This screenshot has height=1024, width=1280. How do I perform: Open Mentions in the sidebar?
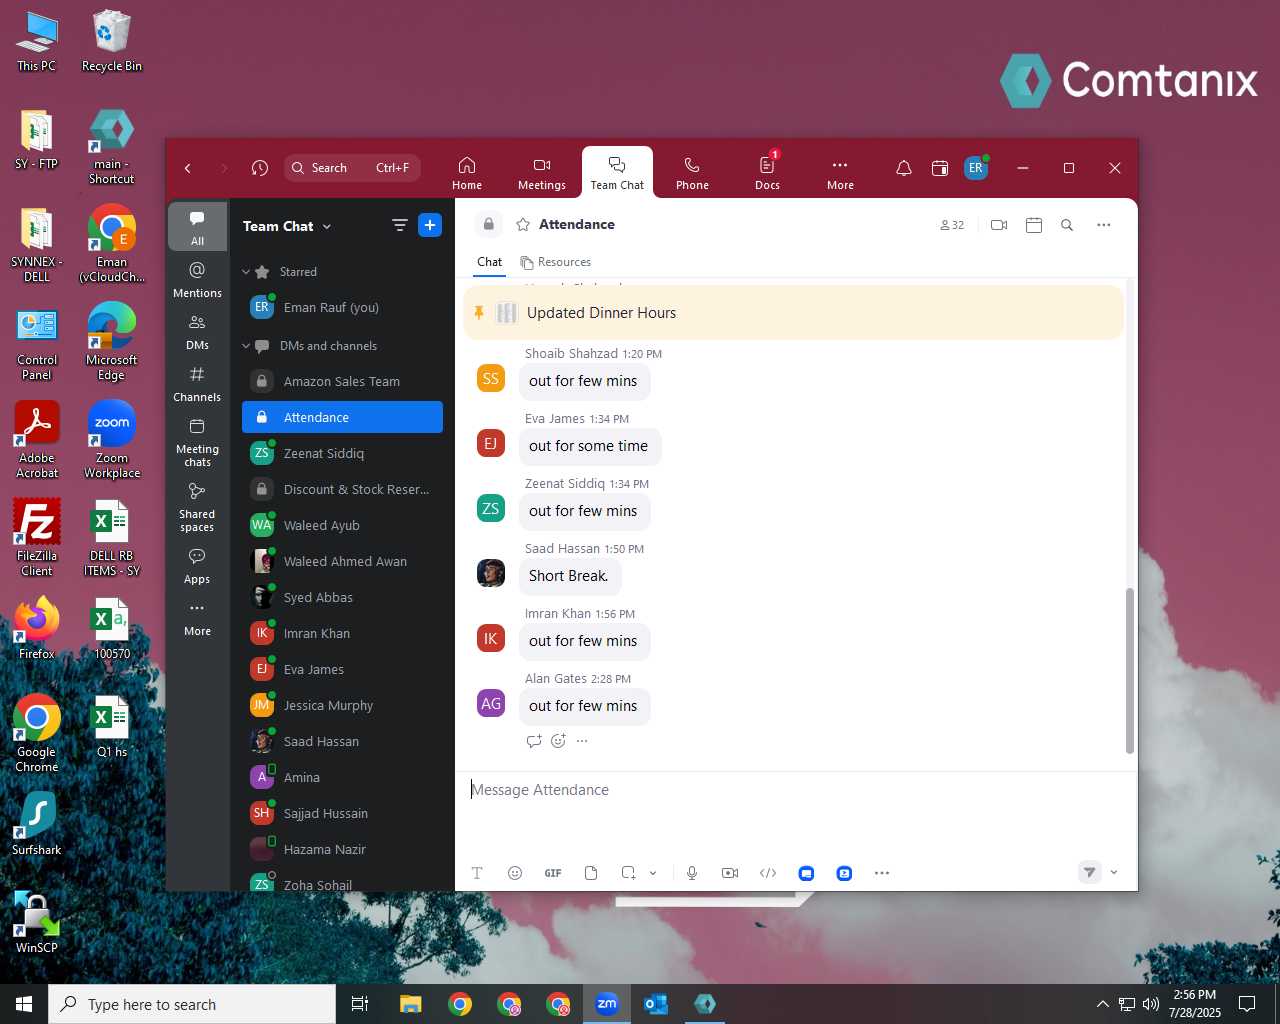197,280
